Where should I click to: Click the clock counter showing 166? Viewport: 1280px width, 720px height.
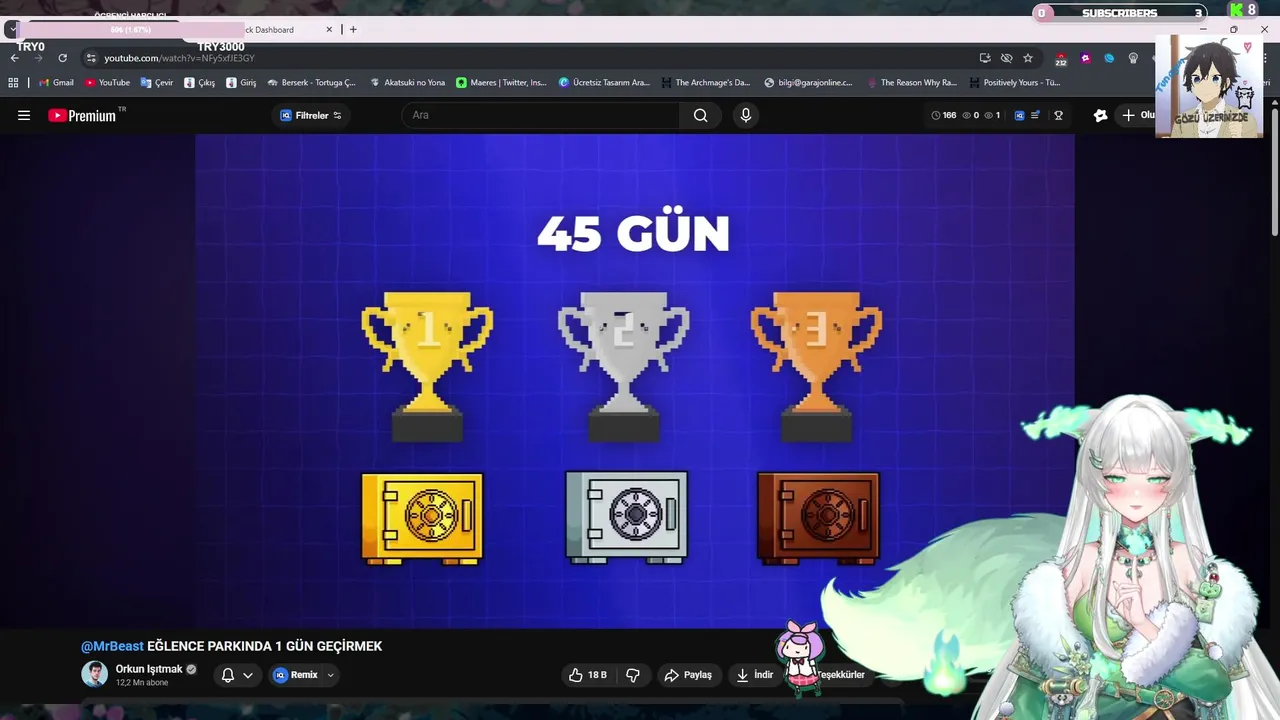coord(943,115)
